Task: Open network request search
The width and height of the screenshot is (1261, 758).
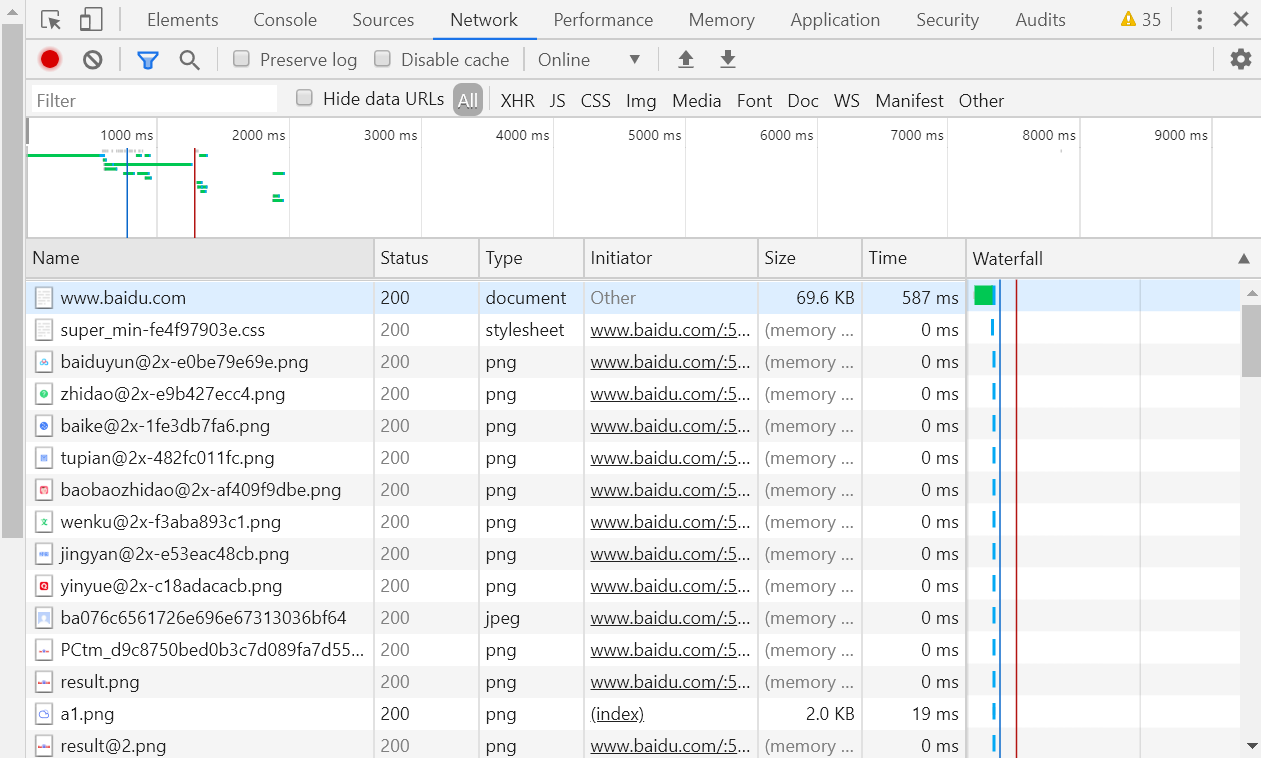Action: click(189, 59)
